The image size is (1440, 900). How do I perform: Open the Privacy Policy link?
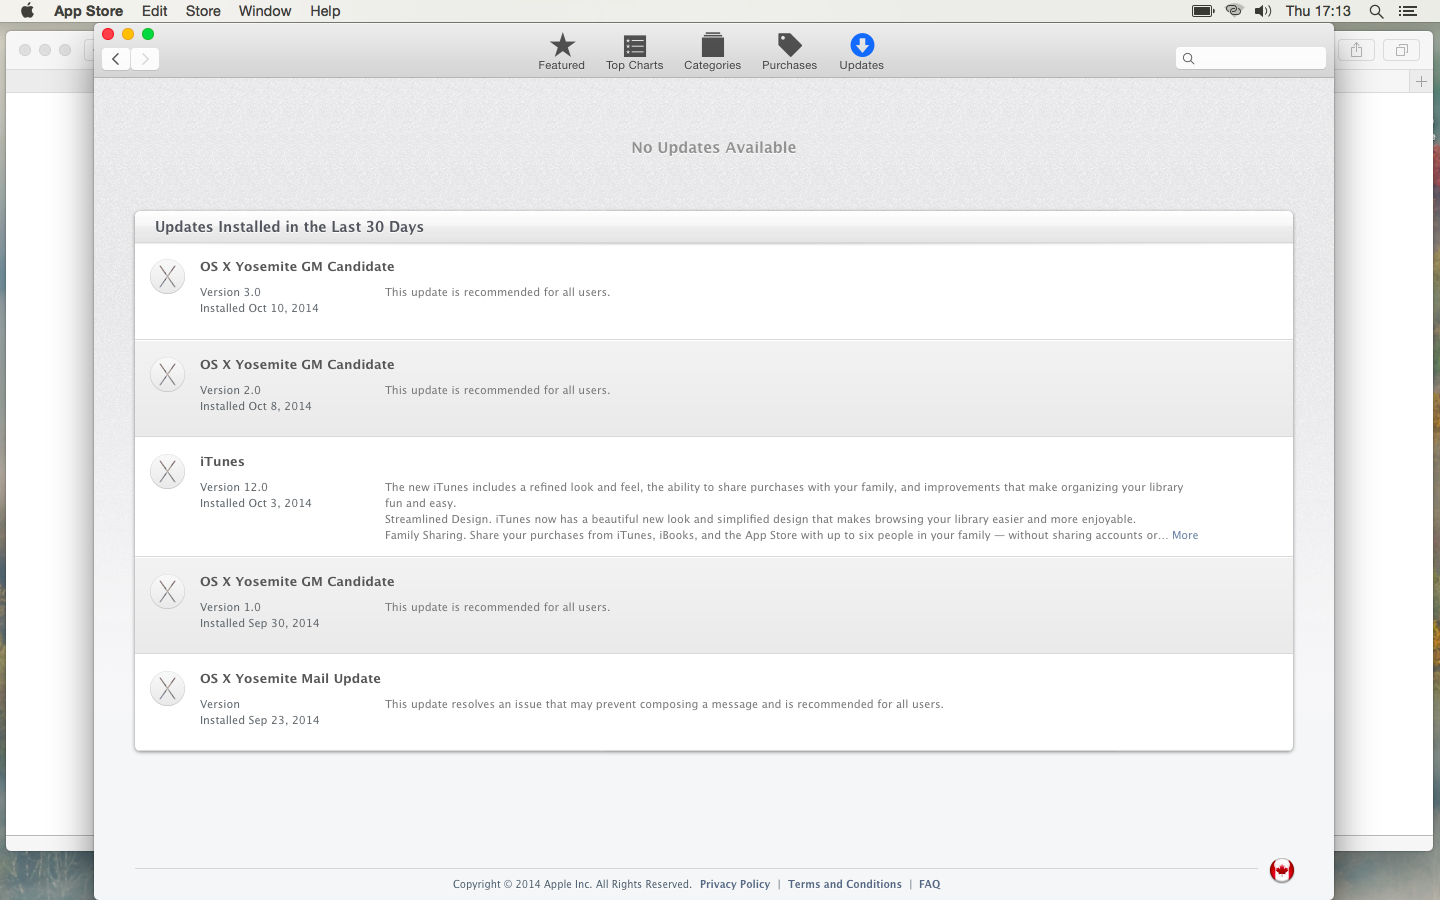[735, 884]
